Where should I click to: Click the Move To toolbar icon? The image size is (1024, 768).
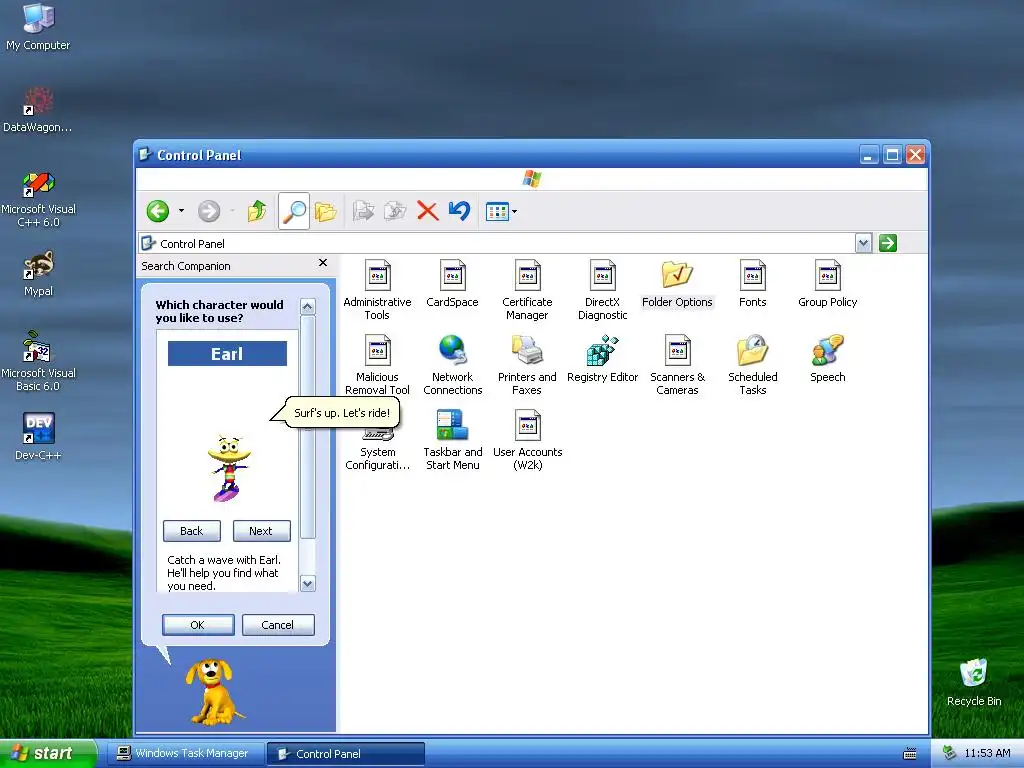363,211
